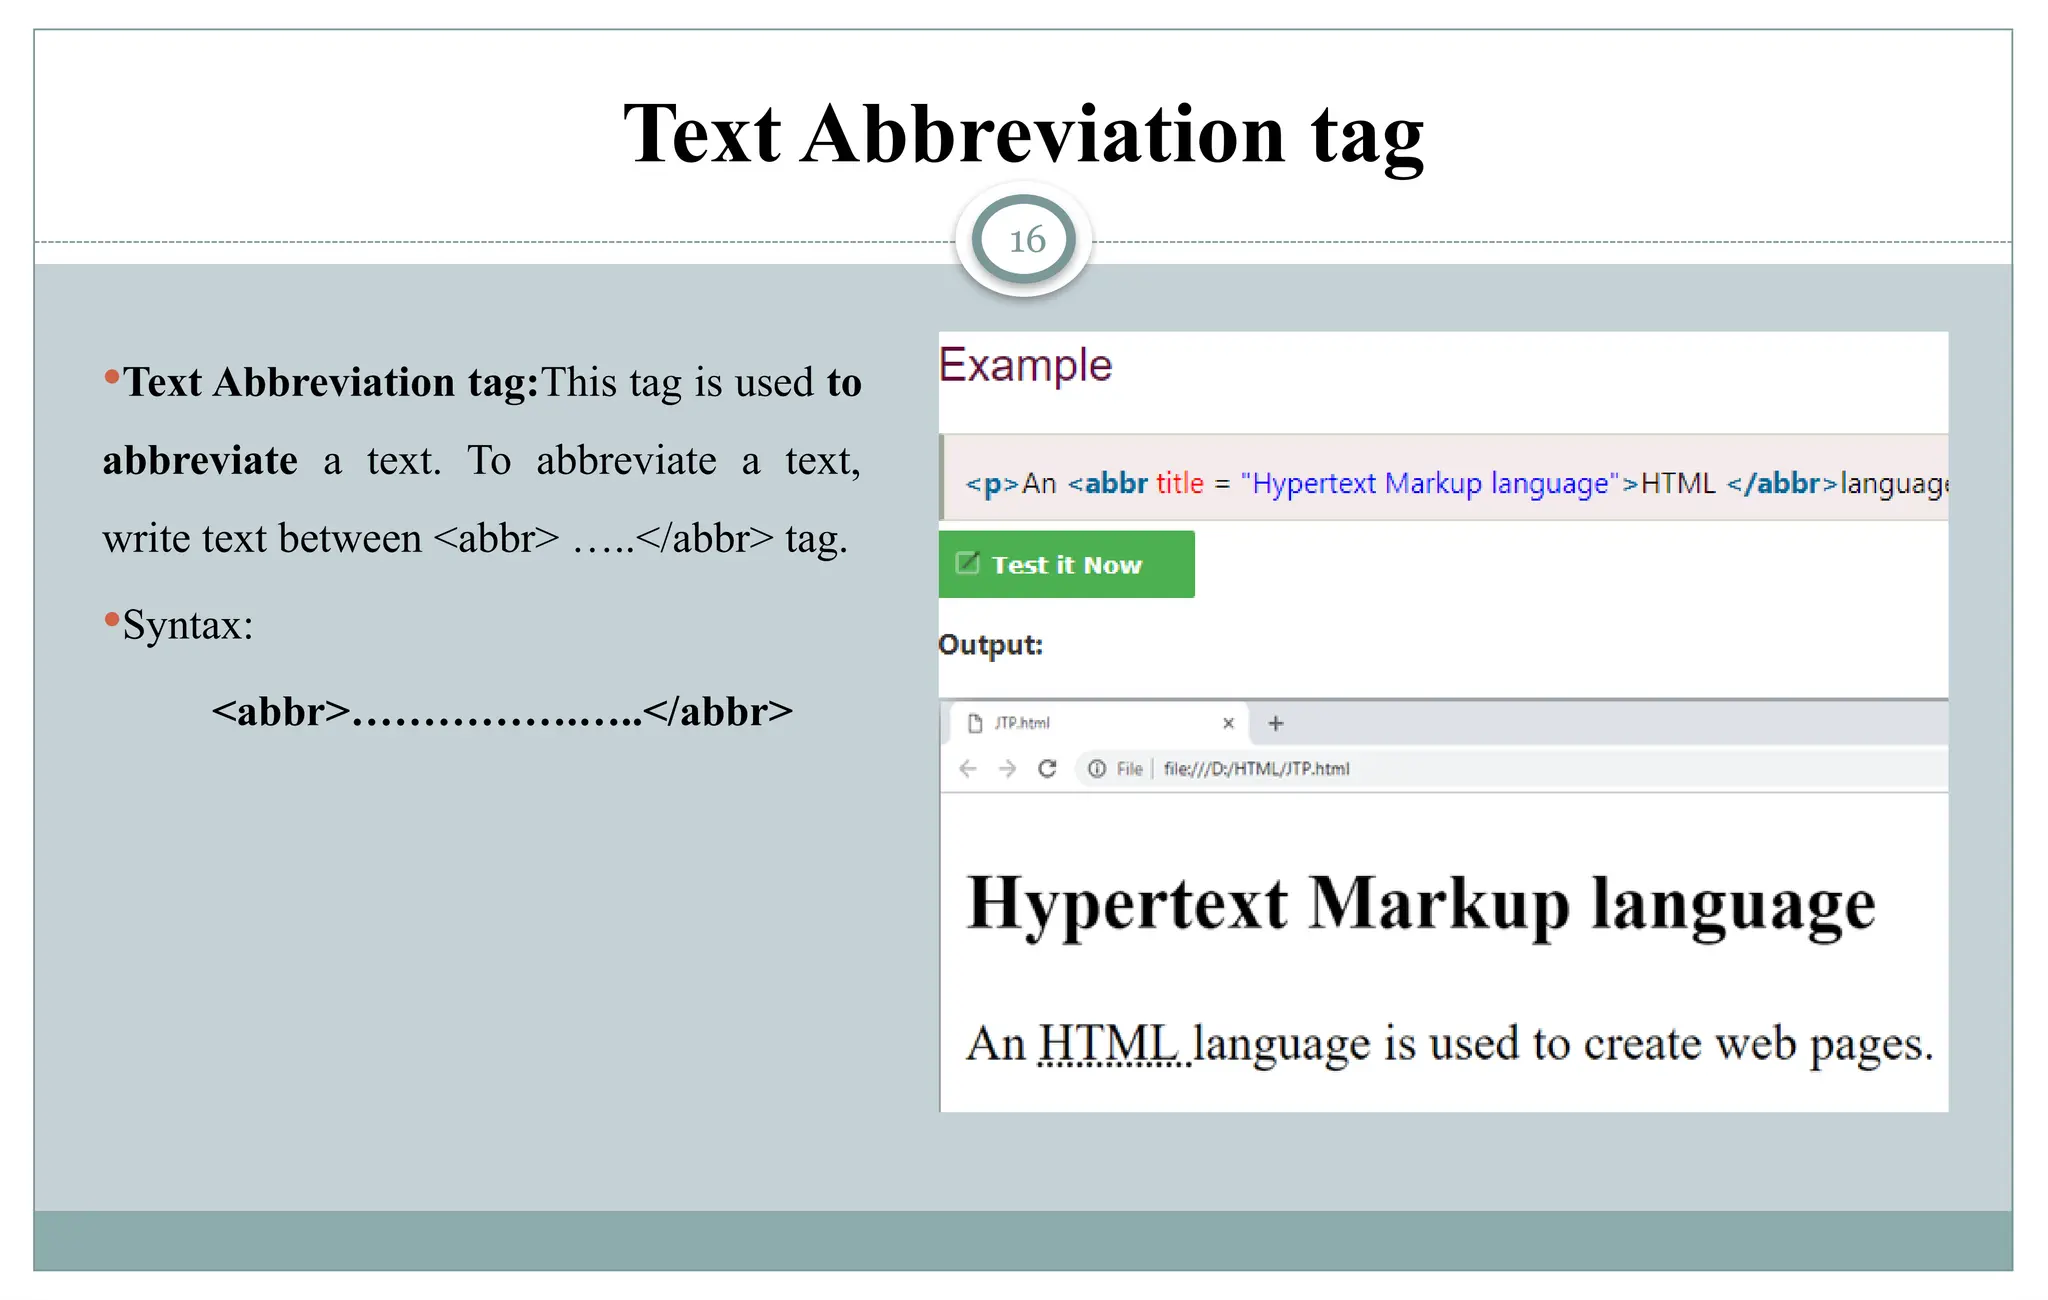
Task: Close the JTP.html browser tab
Action: tap(1228, 723)
